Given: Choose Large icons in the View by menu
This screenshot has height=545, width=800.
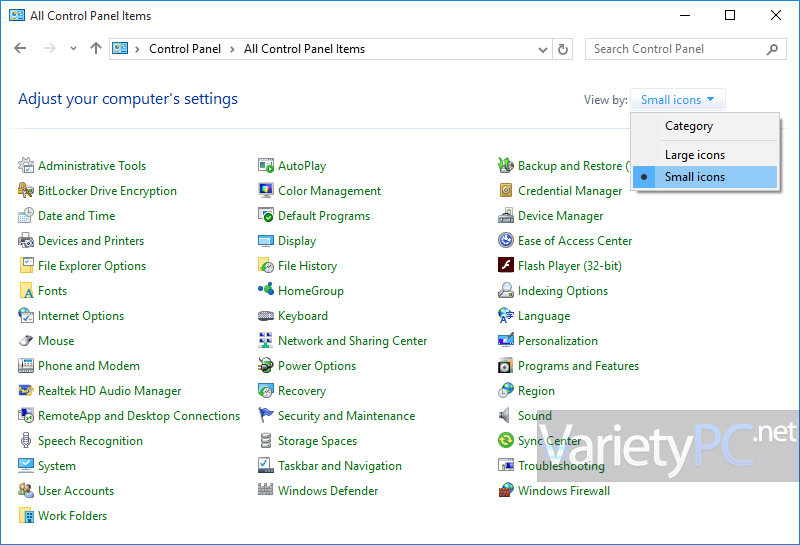Looking at the screenshot, I should pos(705,155).
